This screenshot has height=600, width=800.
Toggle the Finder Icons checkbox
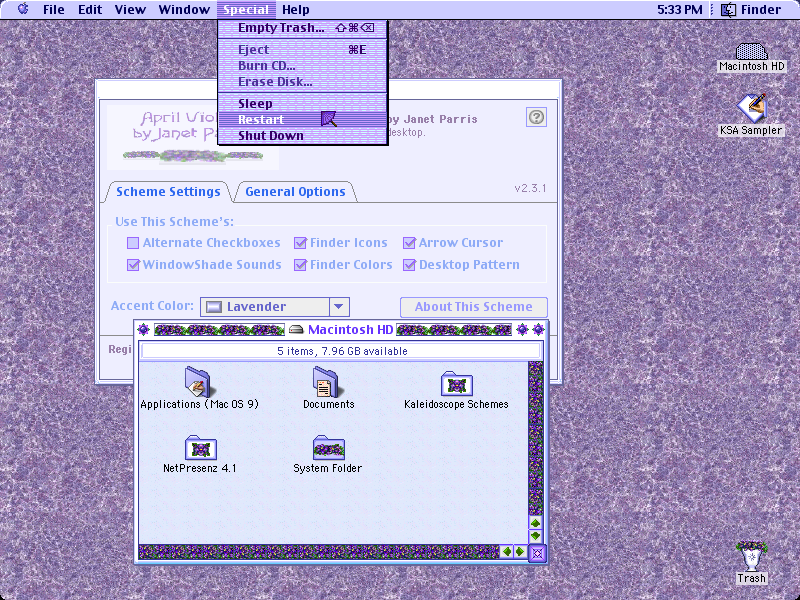[301, 243]
